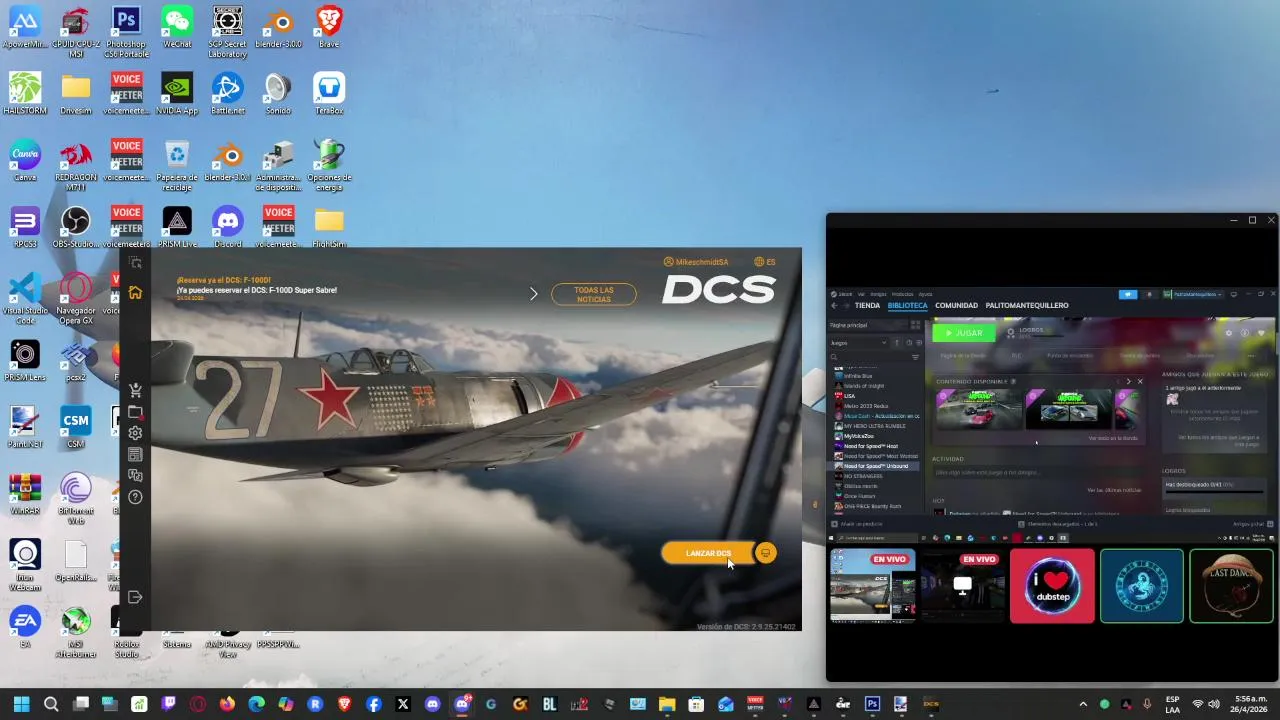Select Need for Speed Heat in Steam list
This screenshot has height=720, width=1280.
(x=871, y=446)
